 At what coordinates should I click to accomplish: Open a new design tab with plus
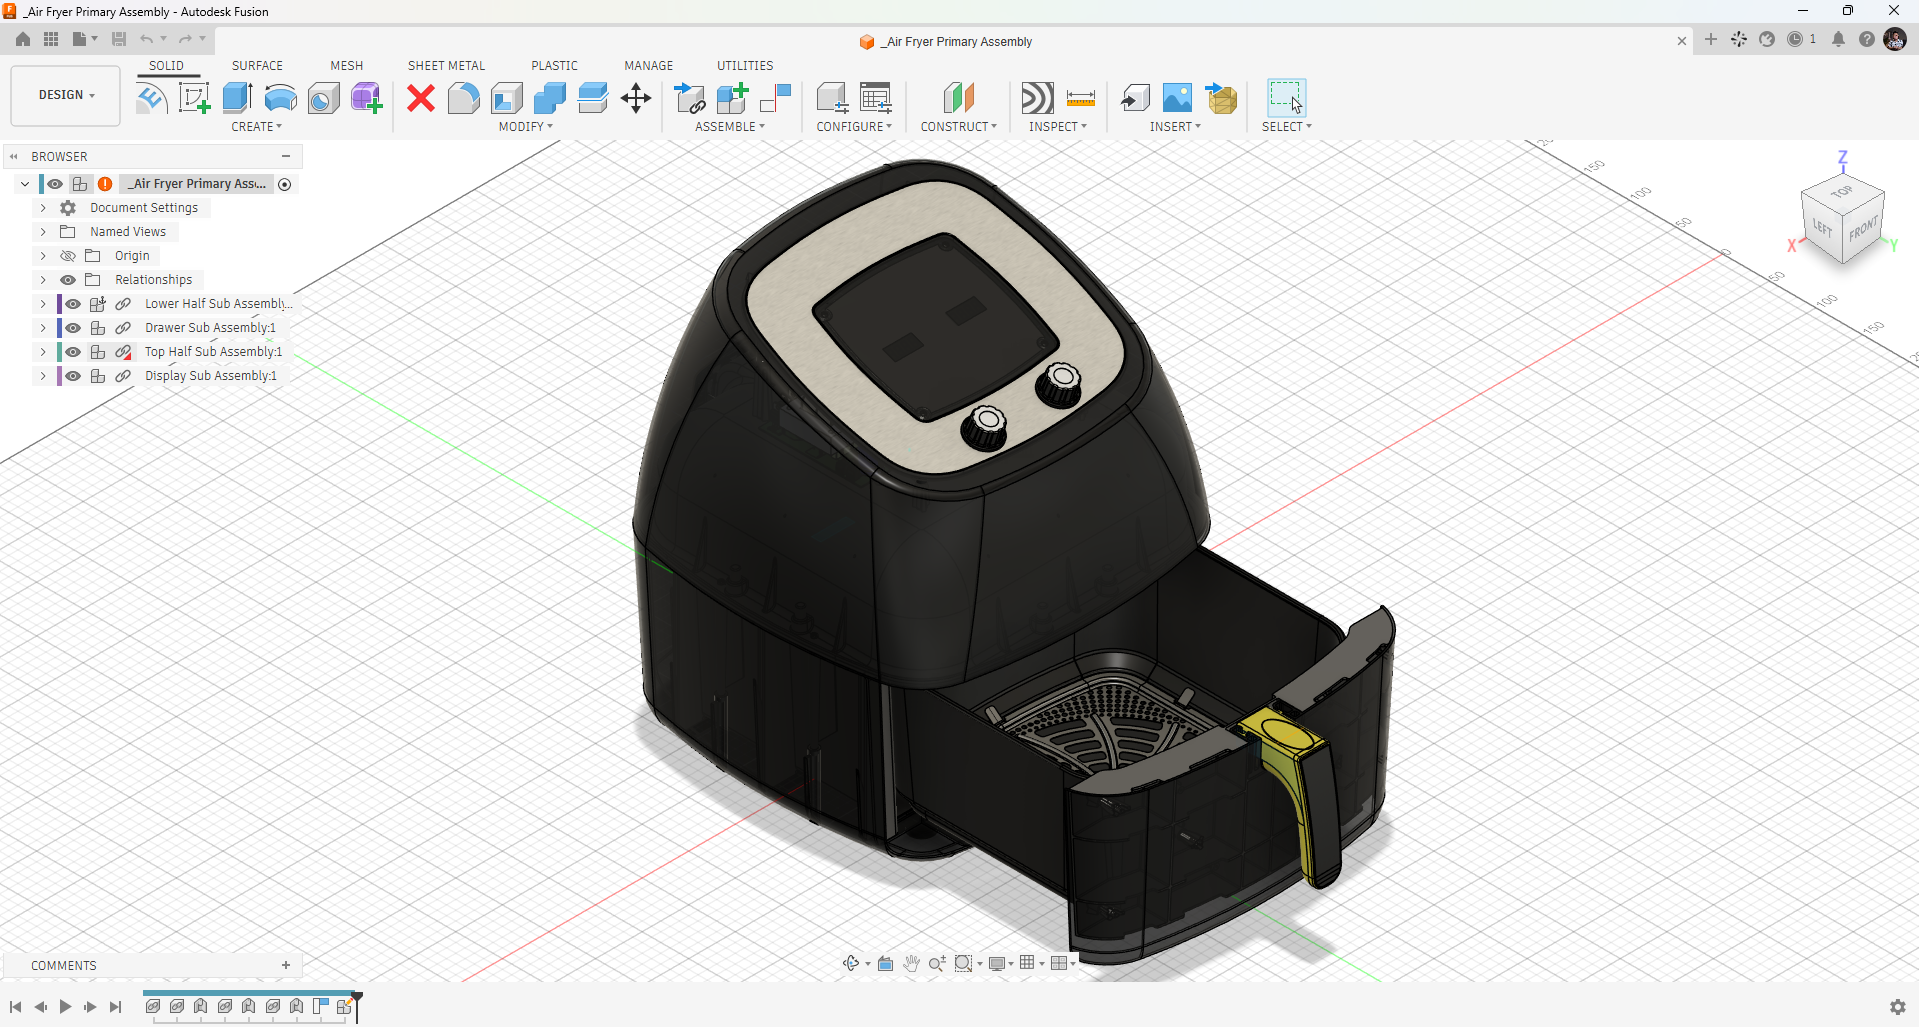click(1711, 40)
